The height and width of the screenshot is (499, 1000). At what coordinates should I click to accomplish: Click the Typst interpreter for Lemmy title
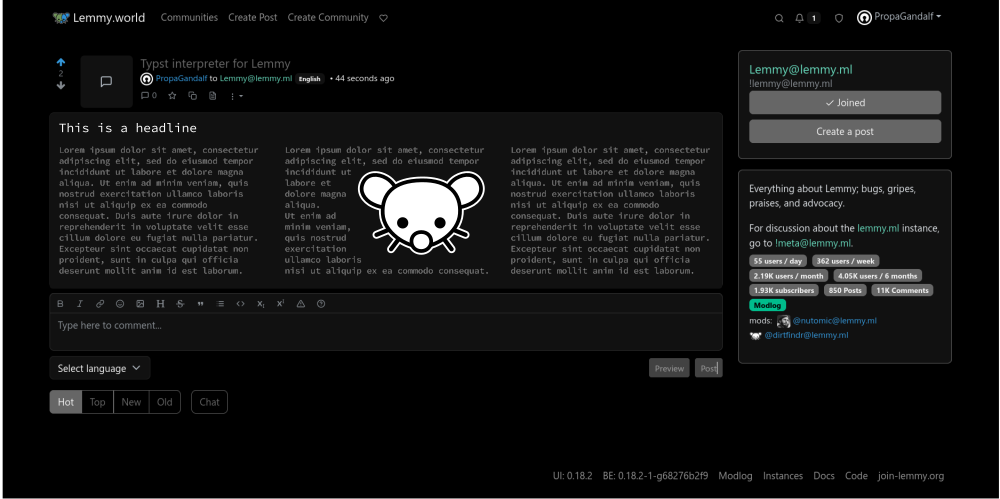(x=215, y=64)
